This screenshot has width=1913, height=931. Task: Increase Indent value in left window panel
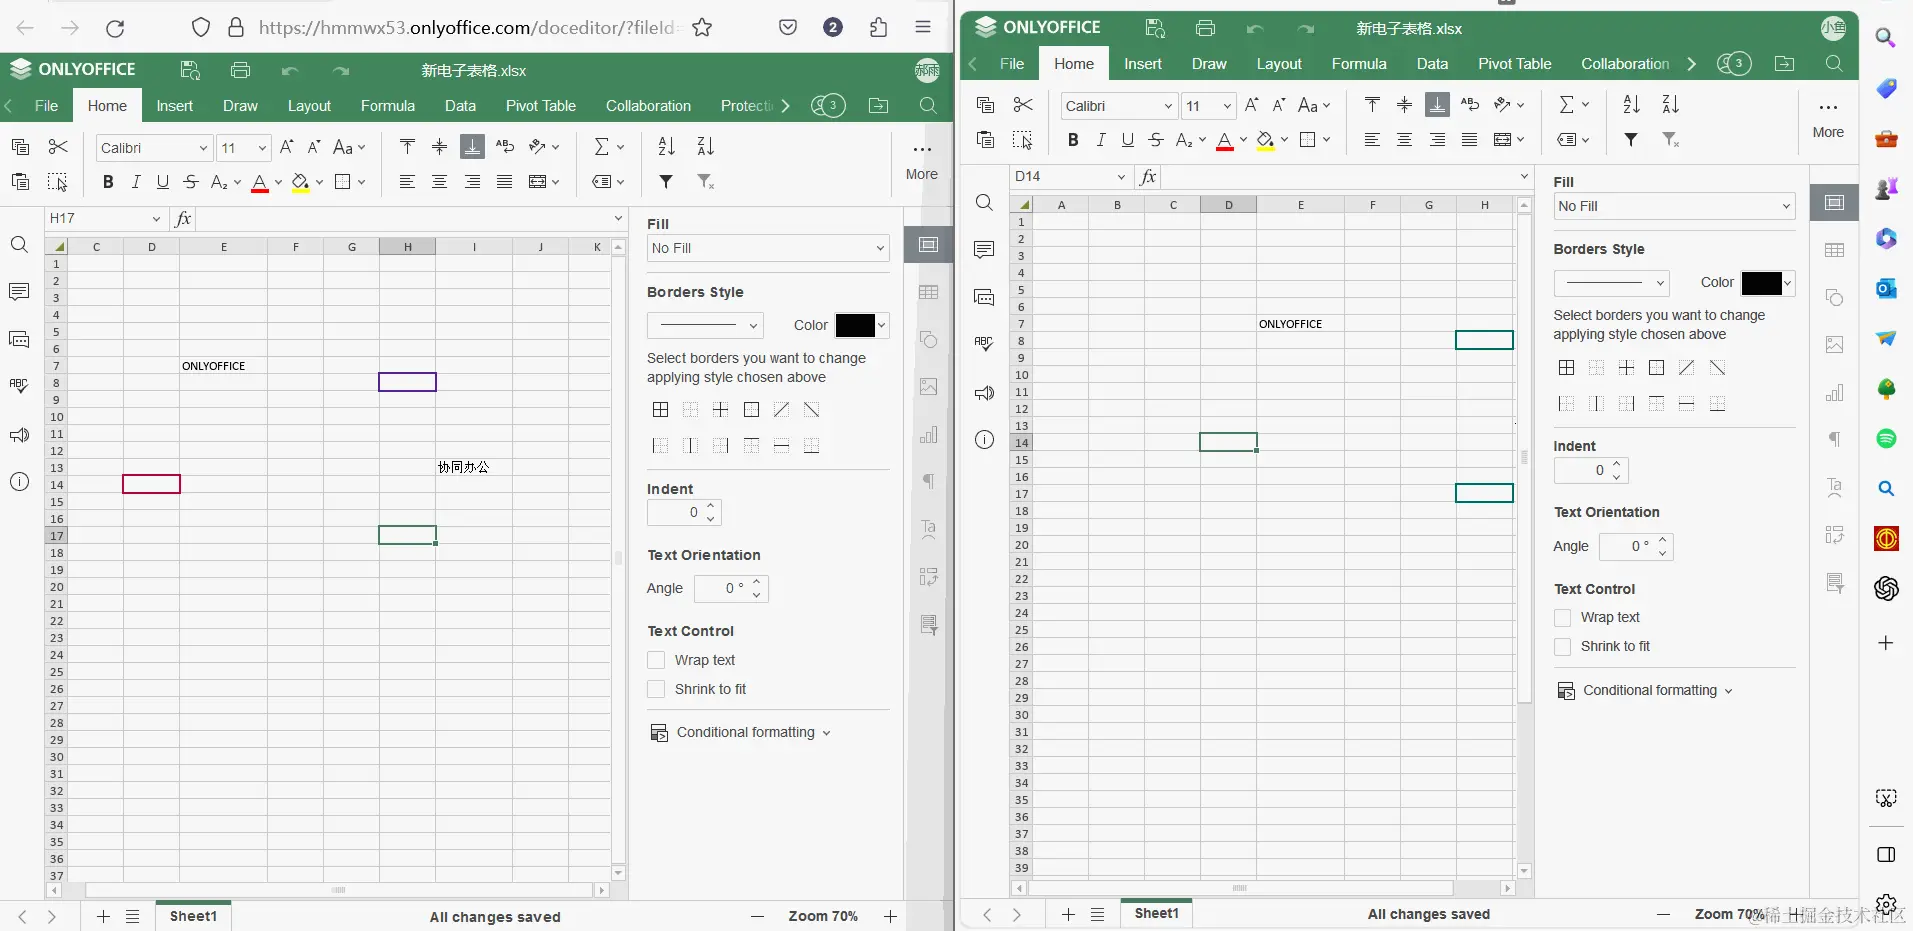[711, 507]
